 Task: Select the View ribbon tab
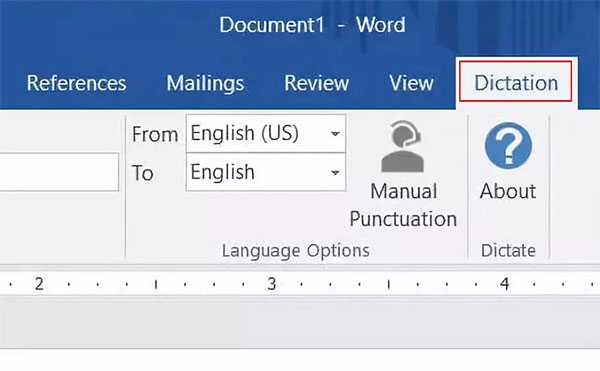tap(411, 83)
